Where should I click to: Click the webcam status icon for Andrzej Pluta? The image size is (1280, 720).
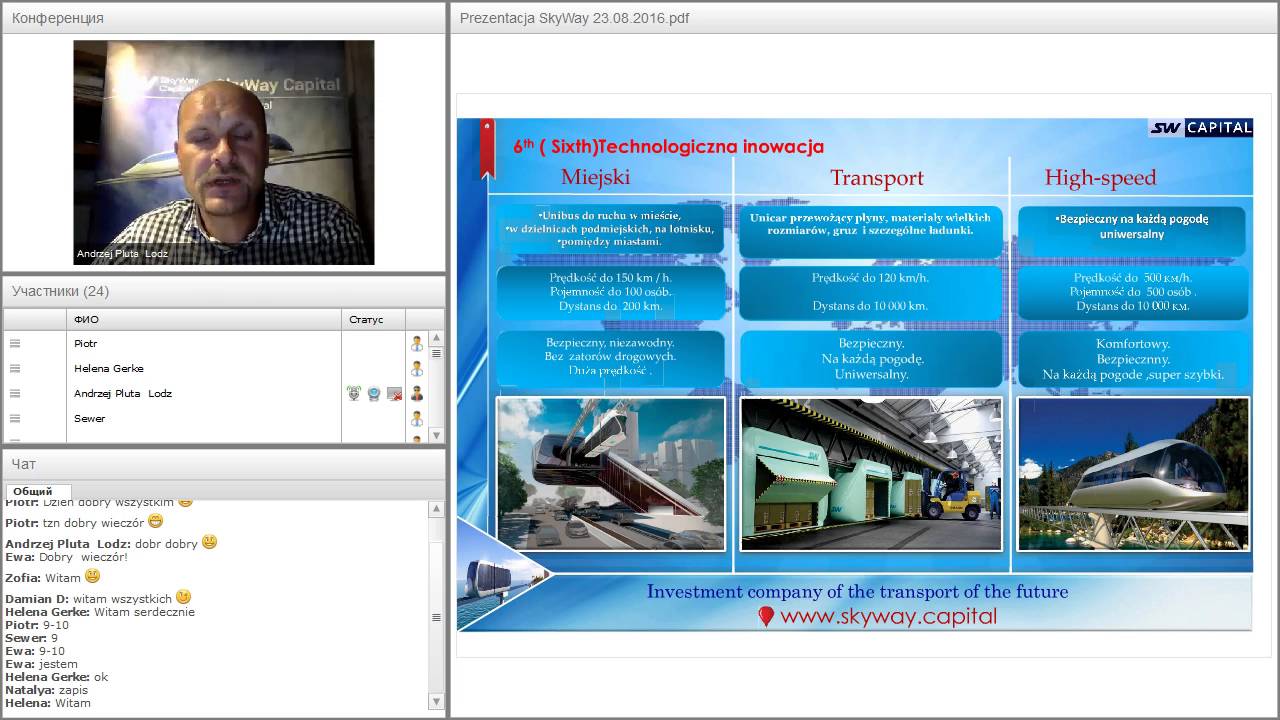374,393
